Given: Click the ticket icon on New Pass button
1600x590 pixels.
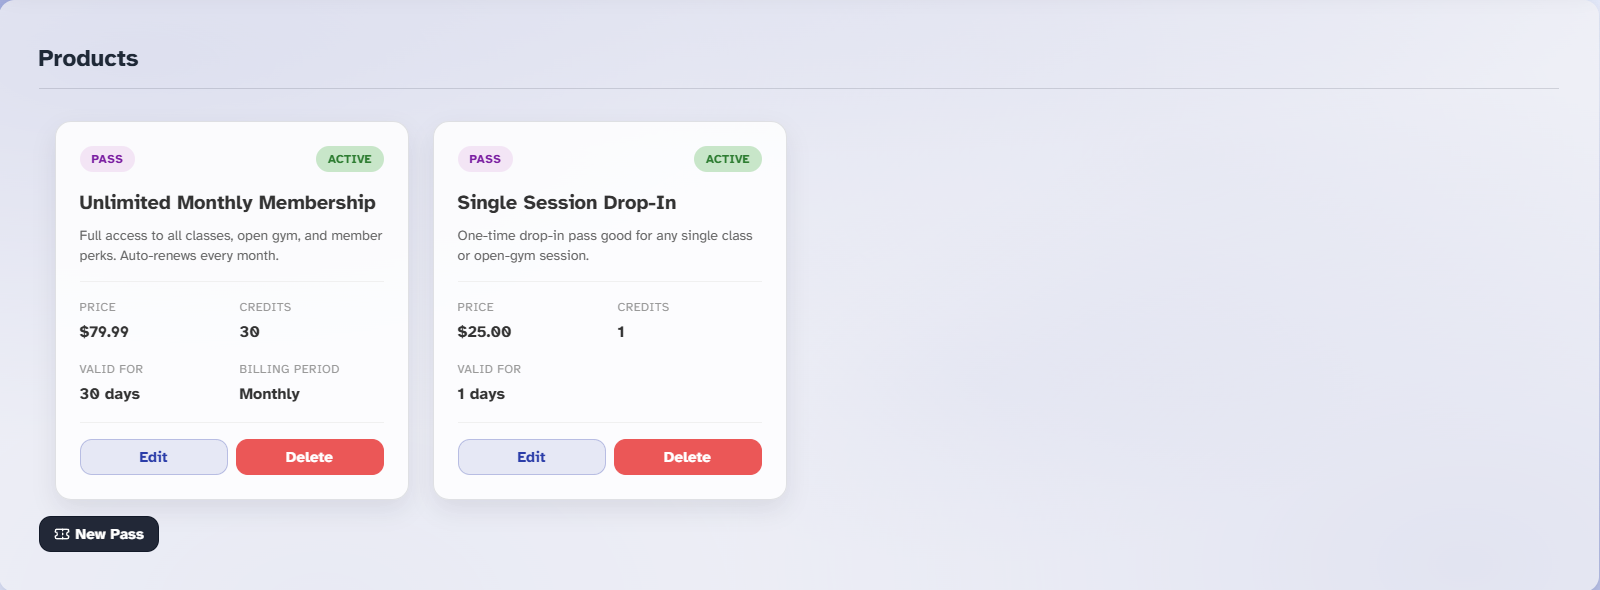Looking at the screenshot, I should coord(61,533).
